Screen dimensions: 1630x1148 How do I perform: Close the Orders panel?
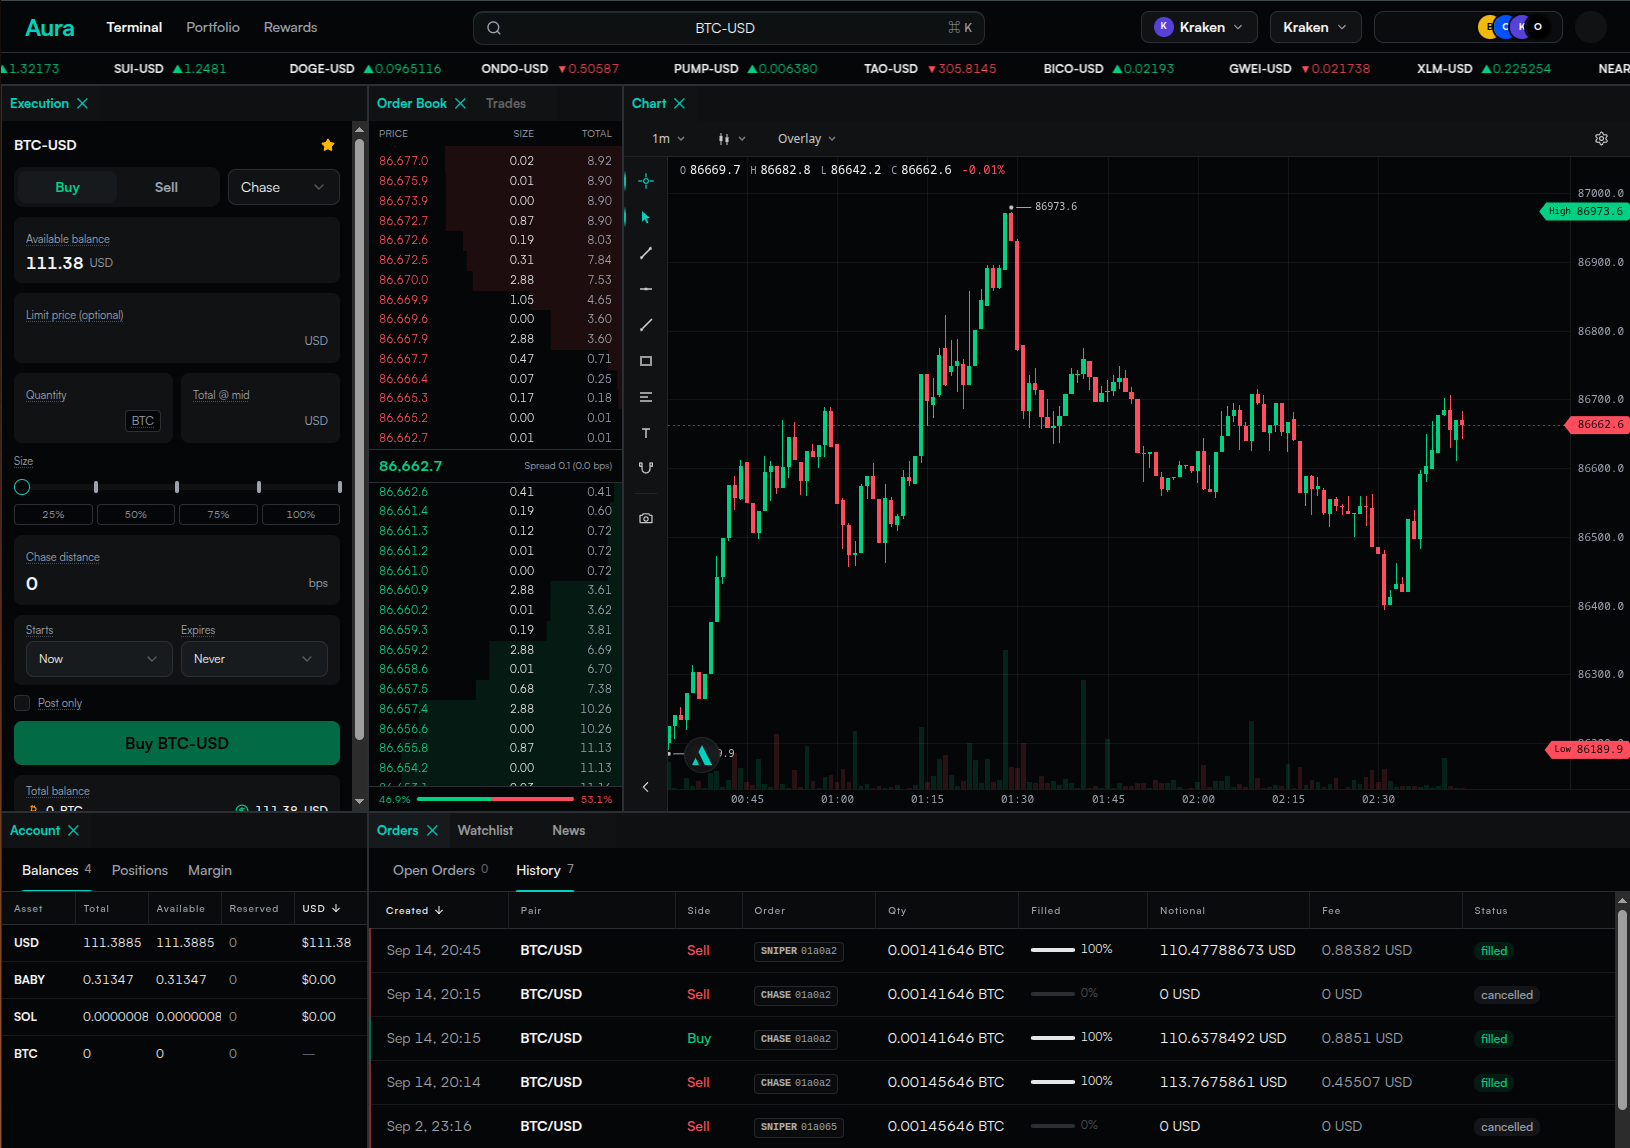click(432, 830)
